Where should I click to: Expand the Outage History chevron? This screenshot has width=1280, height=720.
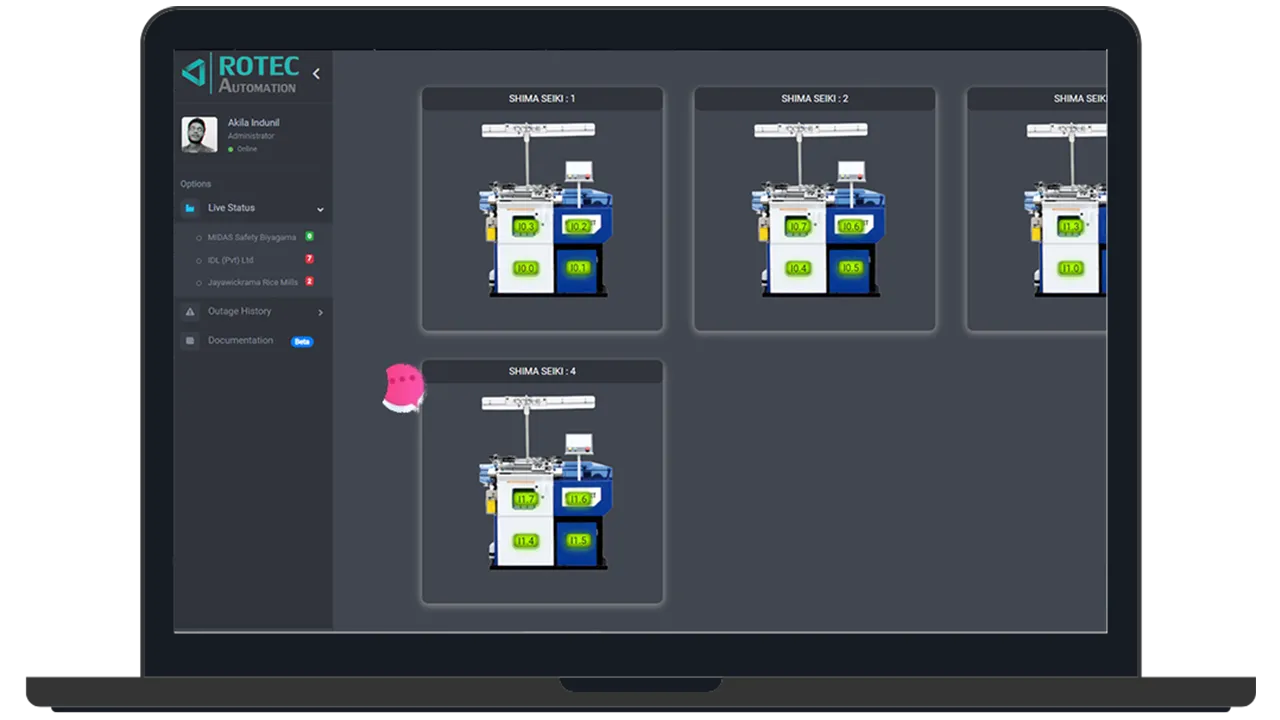(x=320, y=313)
